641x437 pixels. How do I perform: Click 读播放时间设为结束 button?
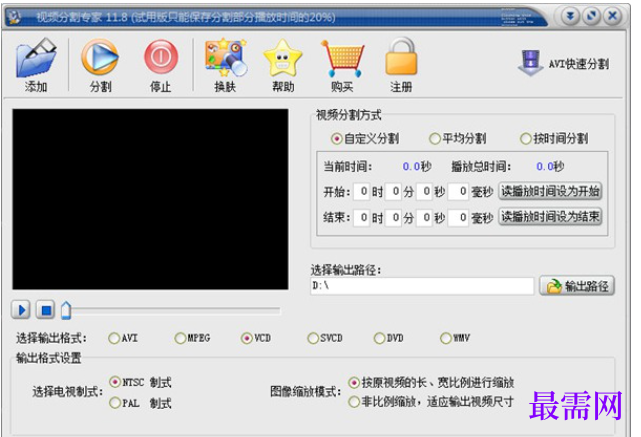(x=550, y=216)
